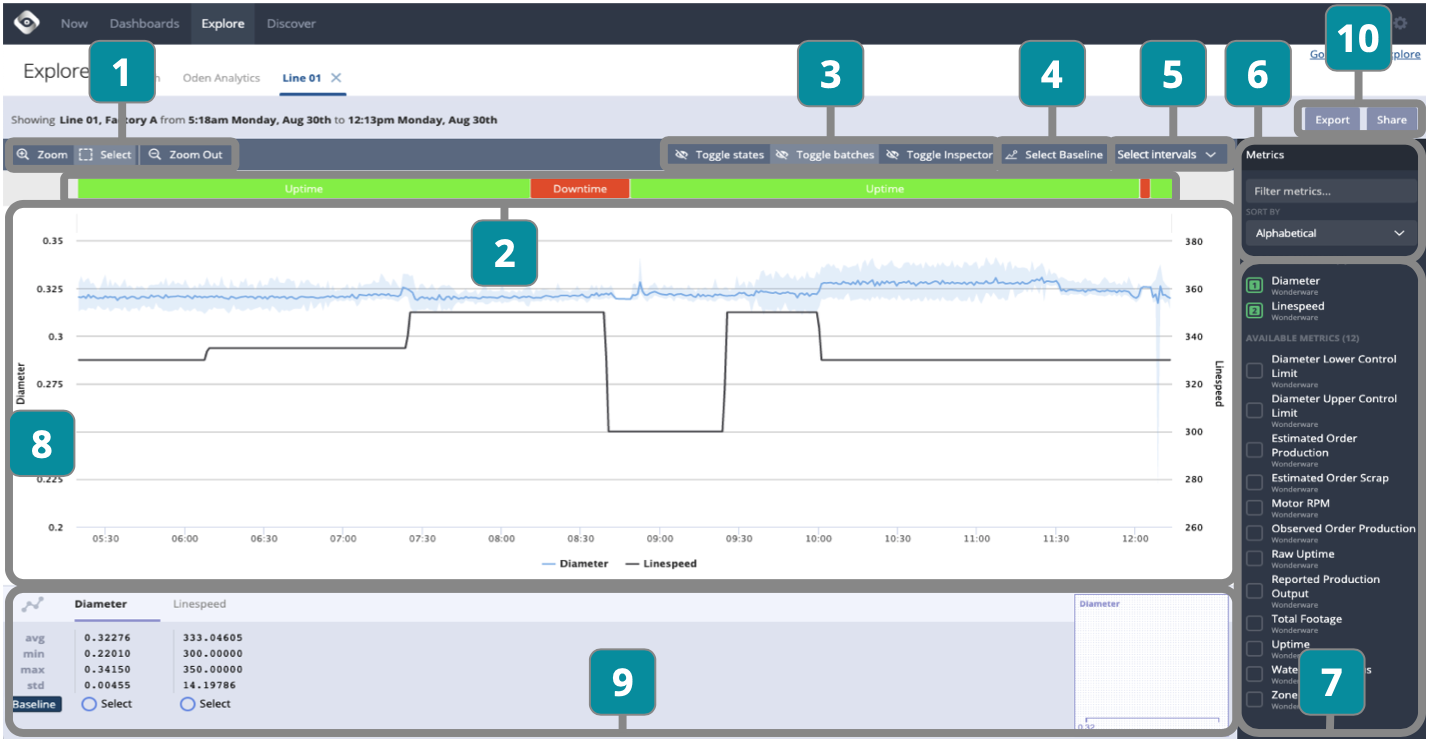This screenshot has height=742, width=1430.
Task: Toggle states visibility
Action: pos(719,155)
